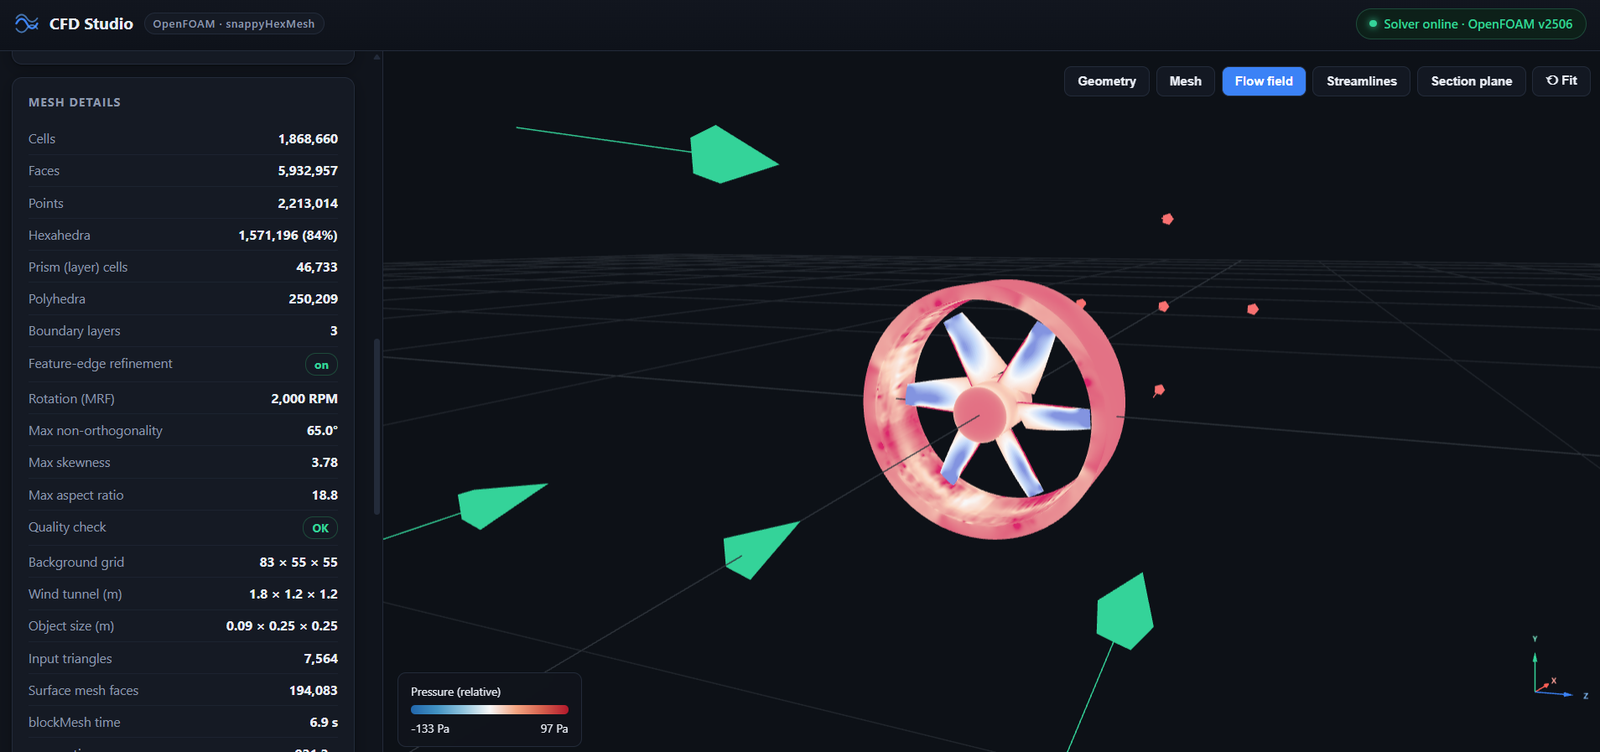Toggle the Feature-edge refinement on badge
The image size is (1600, 752).
[x=321, y=365]
